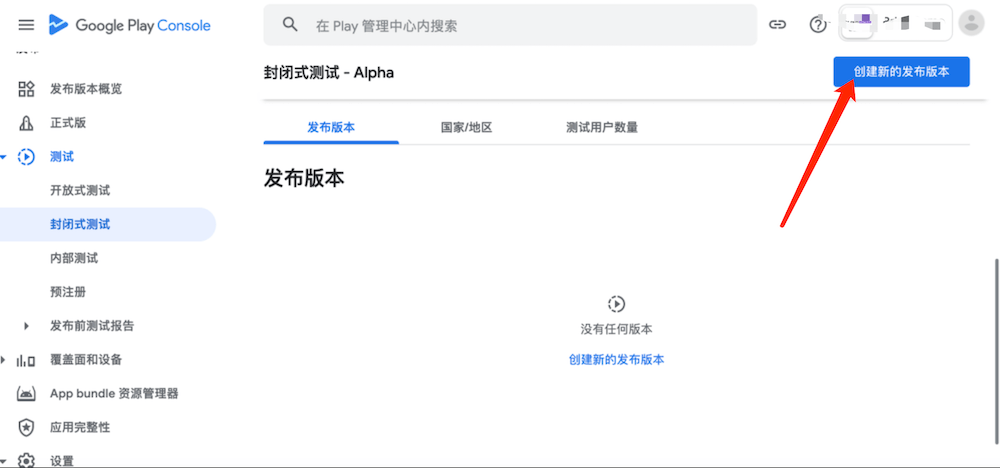Click the 正式版 production icon
This screenshot has height=468, width=1000.
pyautogui.click(x=27, y=123)
